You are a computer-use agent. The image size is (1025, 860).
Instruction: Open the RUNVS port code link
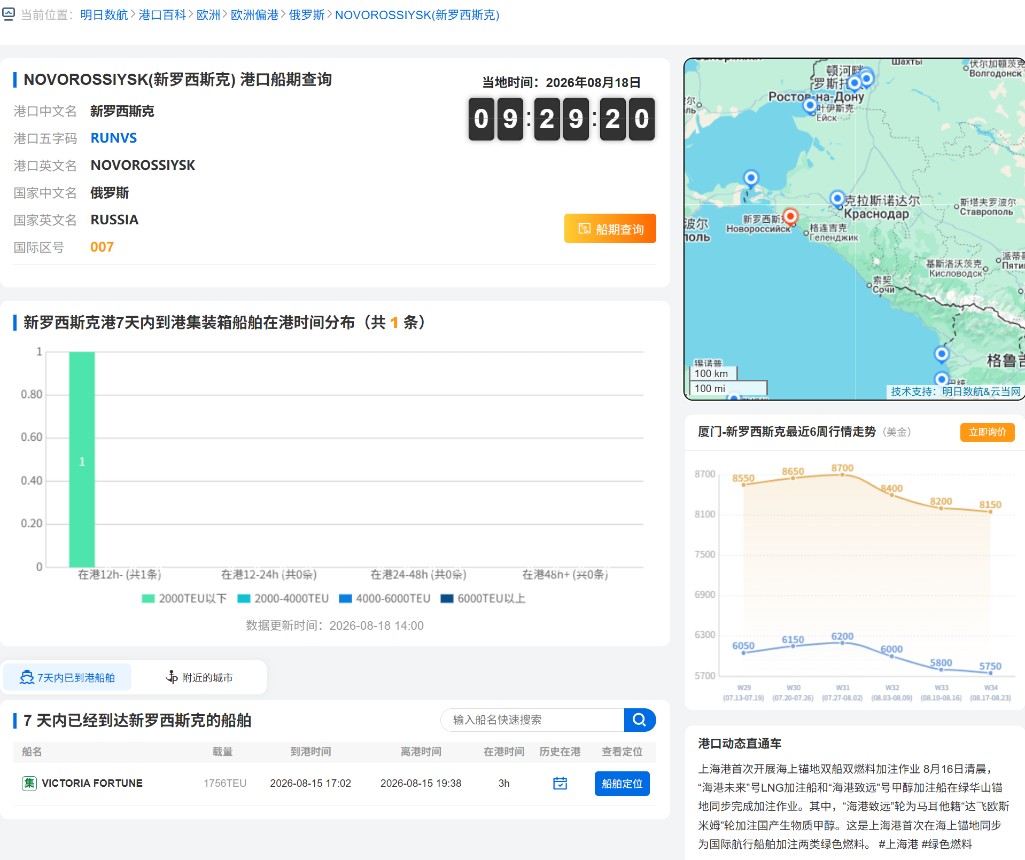pyautogui.click(x=114, y=138)
